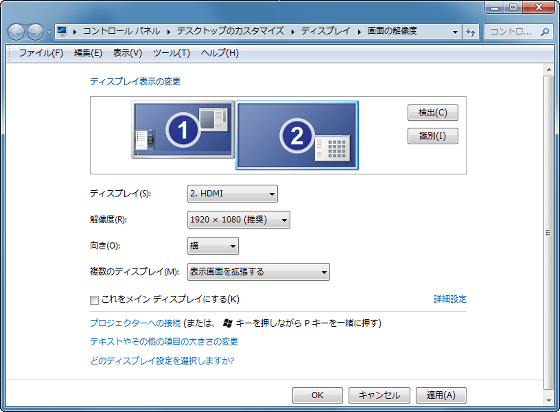Click the search magnifier icon
The width and height of the screenshot is (560, 412).
tap(545, 32)
